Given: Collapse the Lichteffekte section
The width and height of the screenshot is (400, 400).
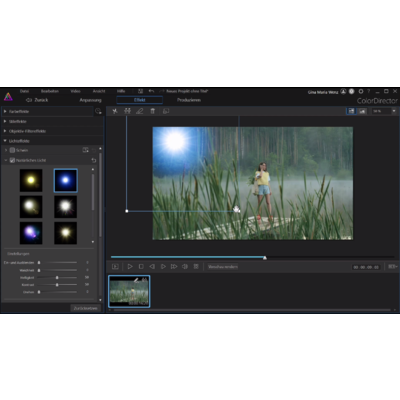Looking at the screenshot, I should click(x=5, y=141).
